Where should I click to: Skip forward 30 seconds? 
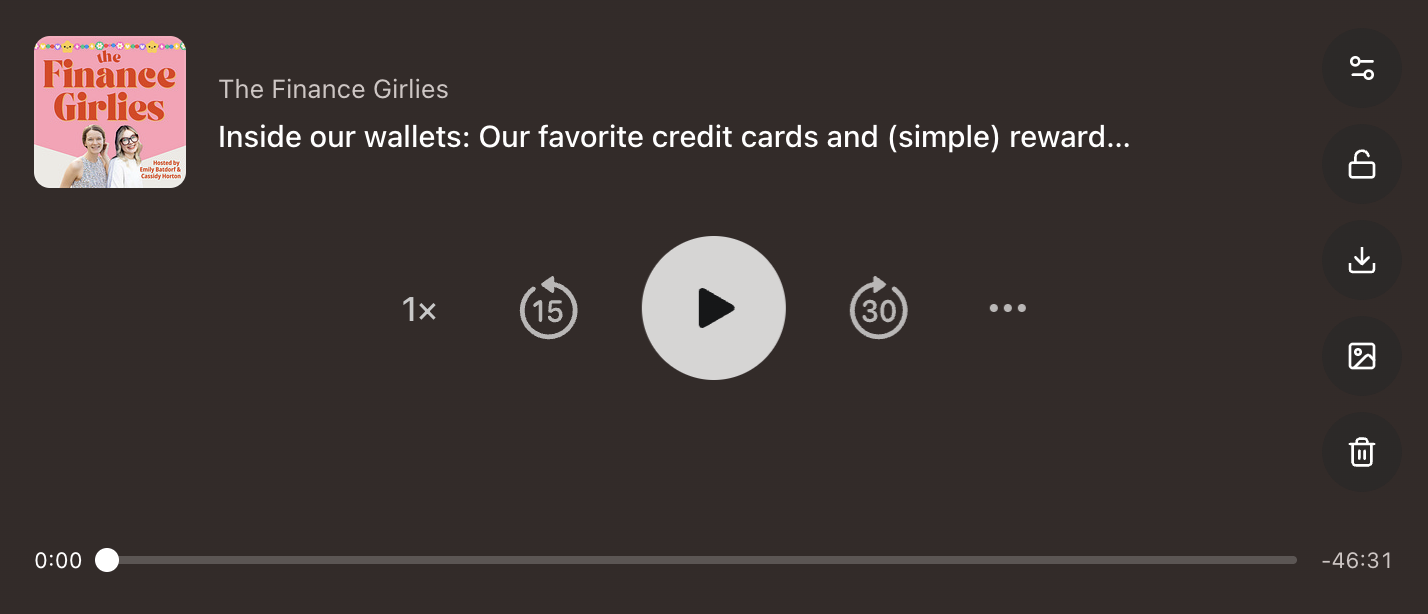[878, 309]
